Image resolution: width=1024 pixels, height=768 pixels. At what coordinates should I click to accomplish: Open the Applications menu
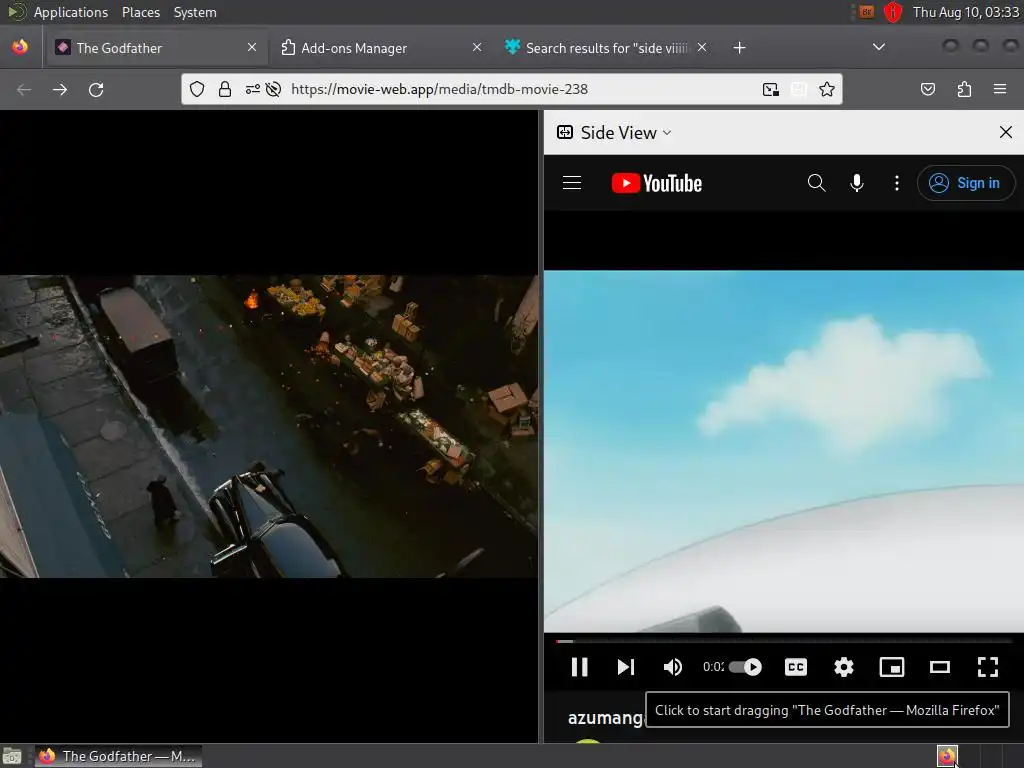(71, 12)
